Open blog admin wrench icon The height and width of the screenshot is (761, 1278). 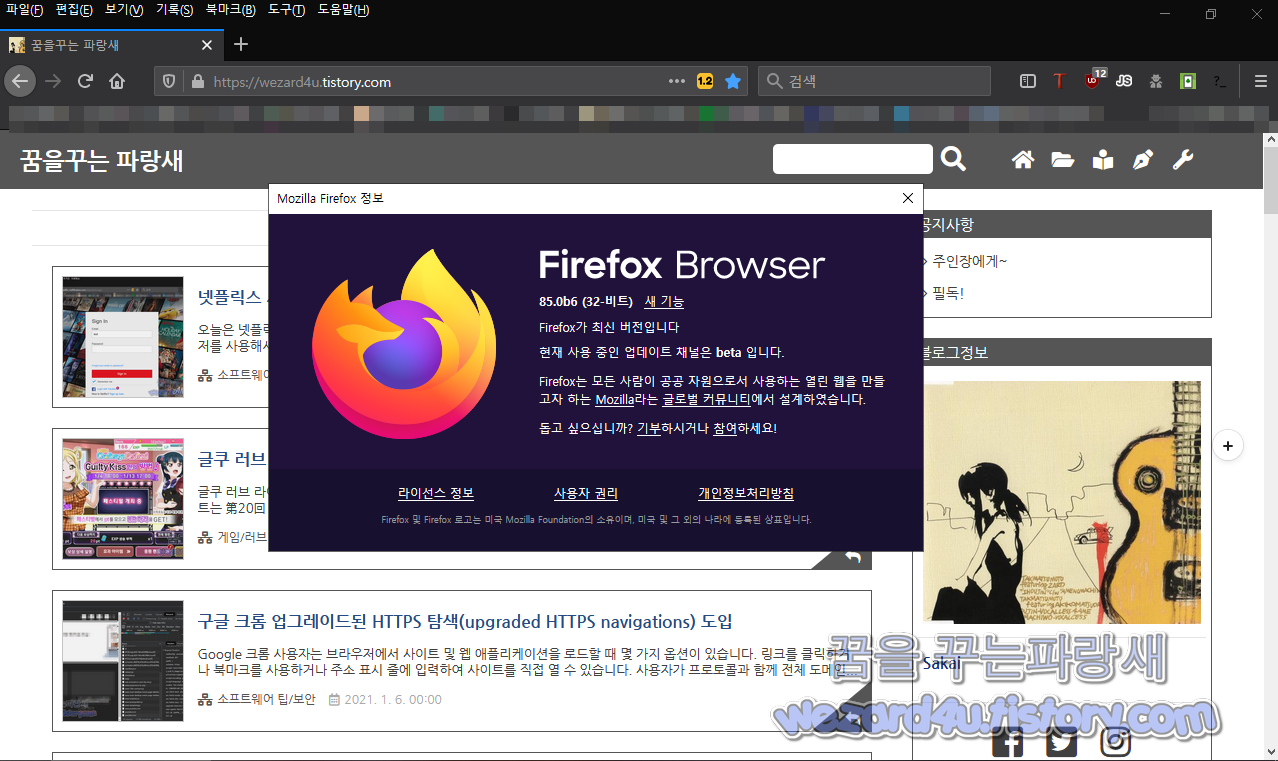click(1183, 160)
